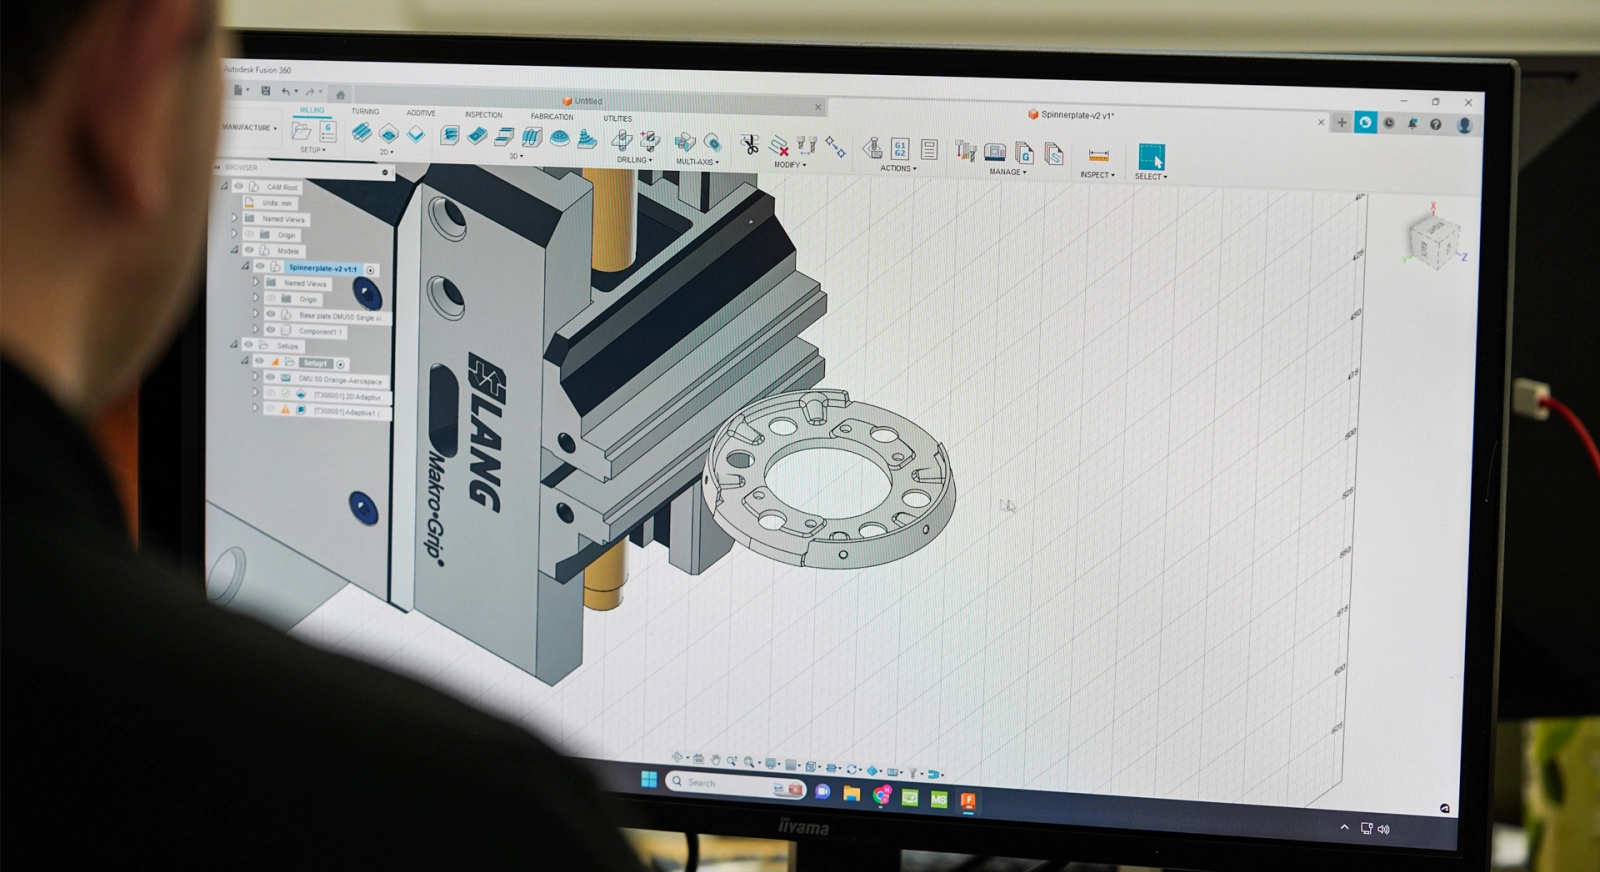Click the Multi-Axis Contour icon
The width and height of the screenshot is (1600, 872).
[x=712, y=143]
